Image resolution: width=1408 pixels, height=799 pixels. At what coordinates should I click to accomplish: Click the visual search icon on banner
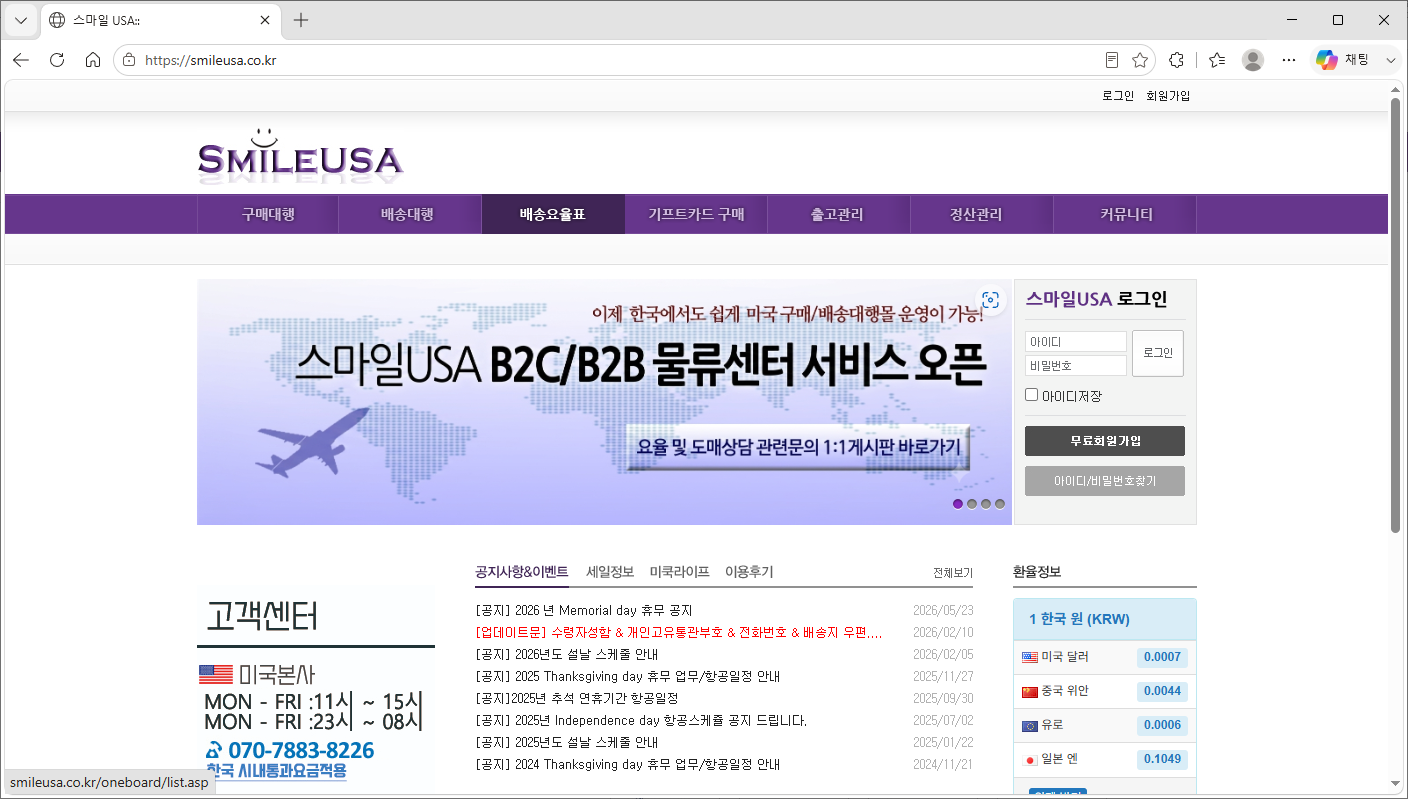(990, 300)
